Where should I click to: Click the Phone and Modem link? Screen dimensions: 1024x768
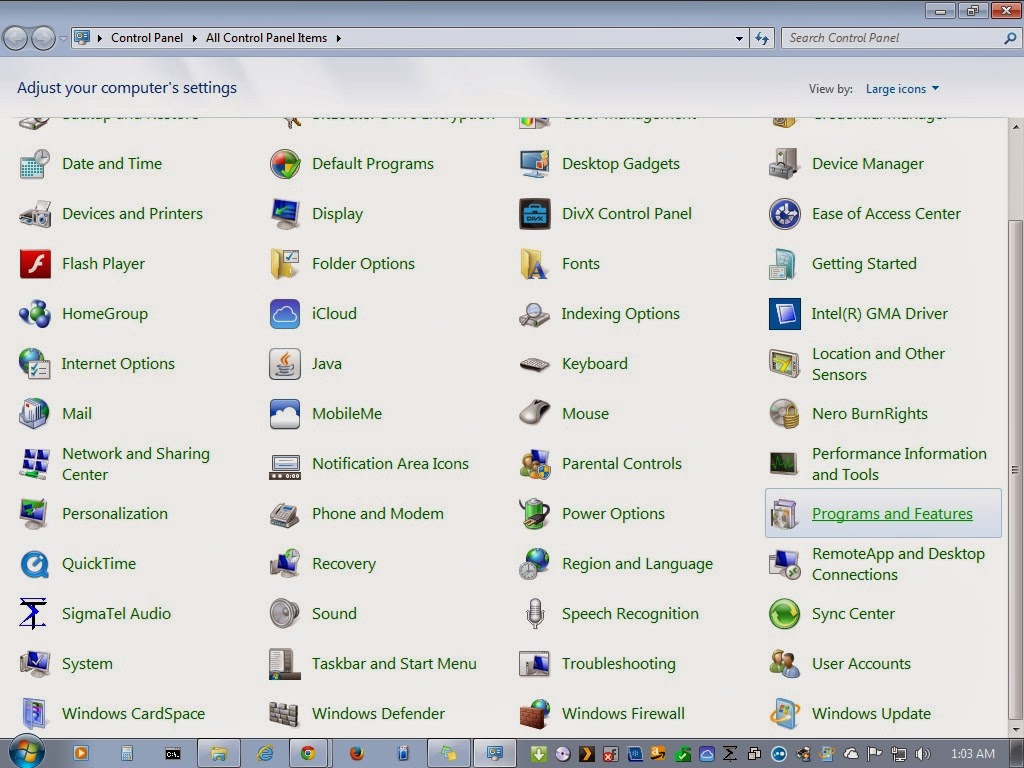click(x=377, y=514)
